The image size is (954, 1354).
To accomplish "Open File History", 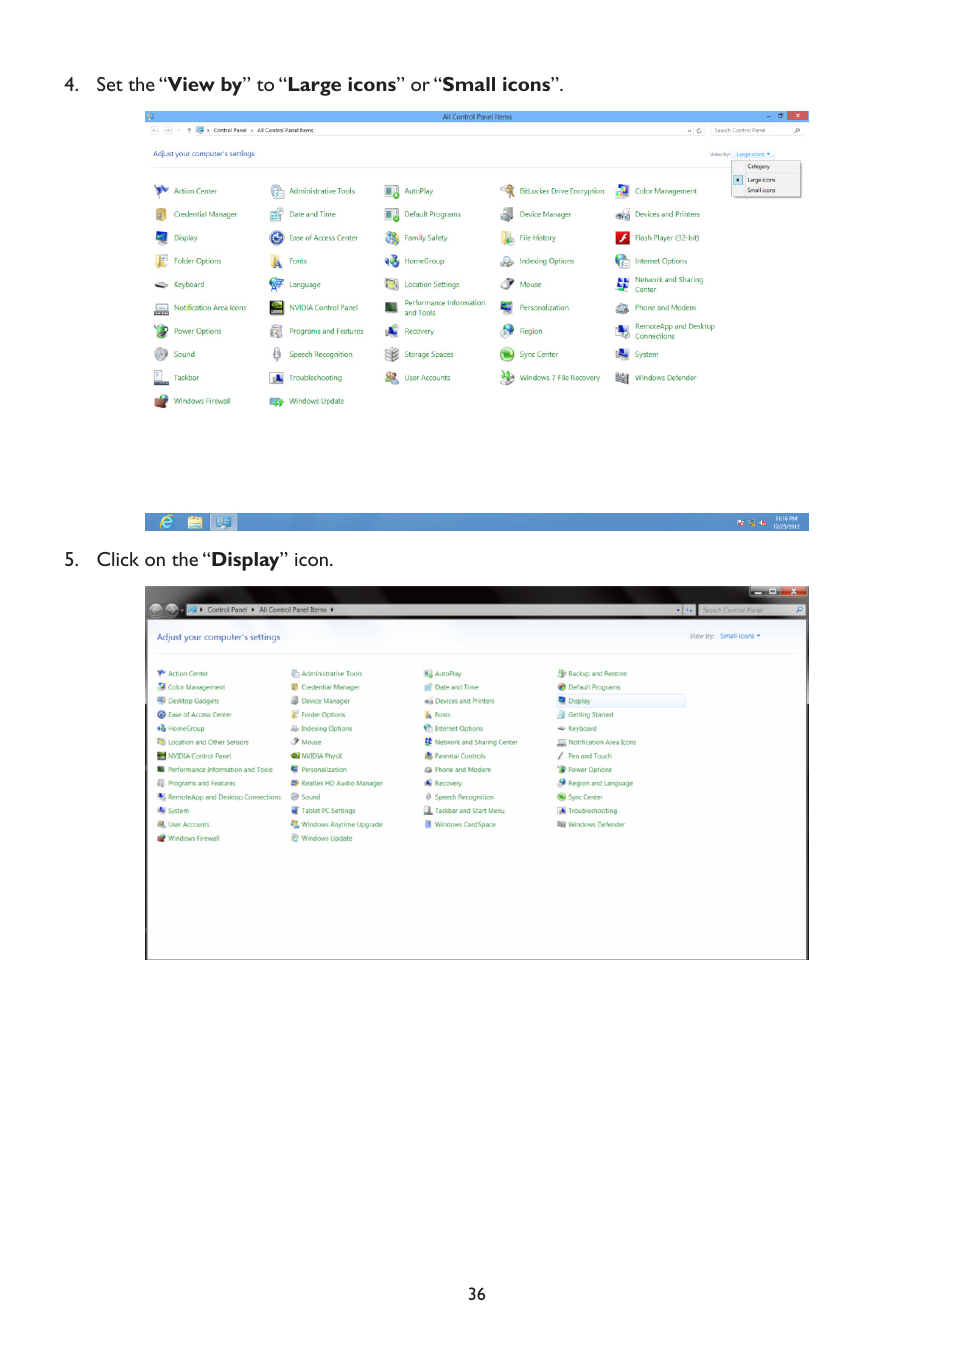I will (528, 238).
